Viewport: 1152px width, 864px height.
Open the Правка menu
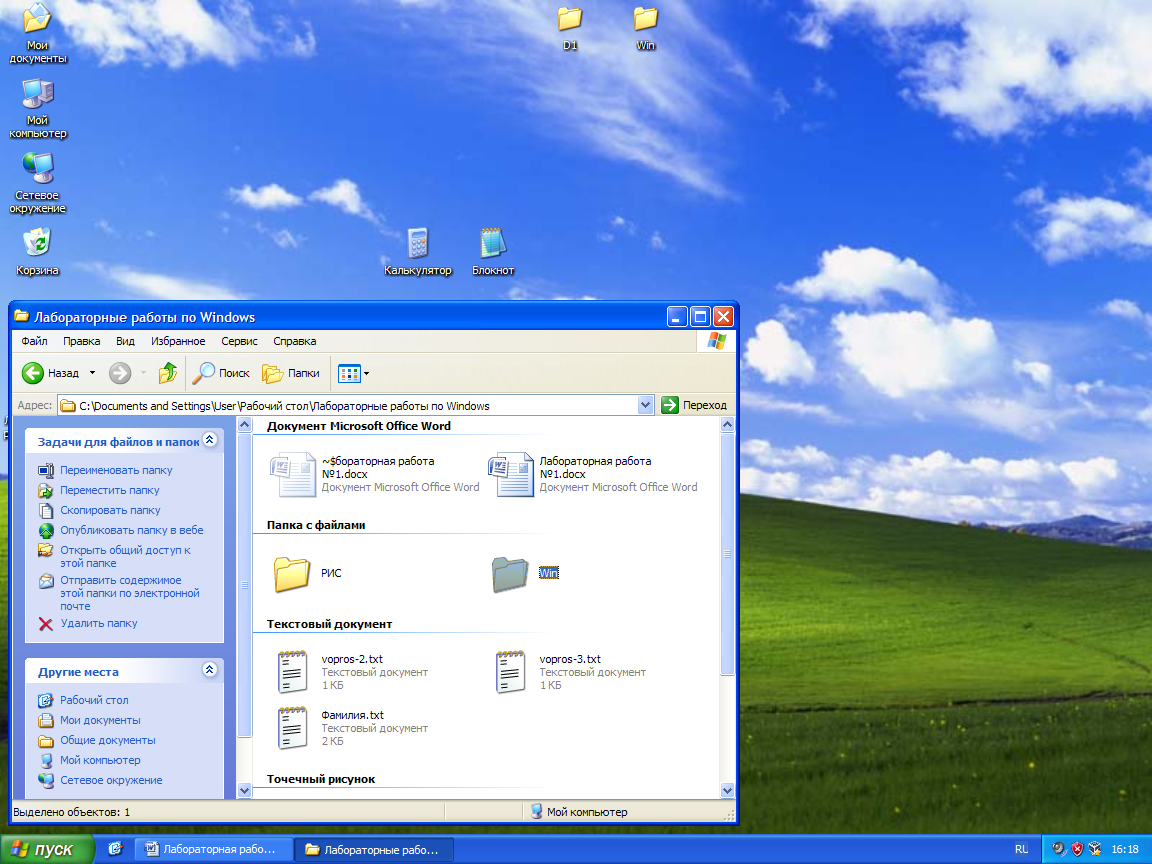[82, 341]
